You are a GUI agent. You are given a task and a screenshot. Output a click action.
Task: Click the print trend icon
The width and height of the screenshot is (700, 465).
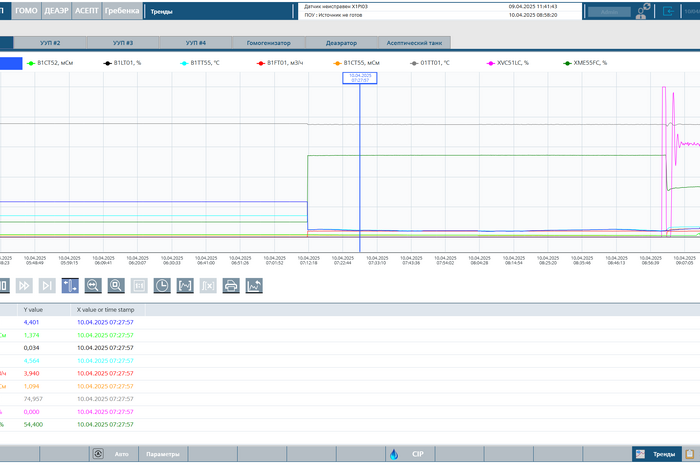click(x=231, y=286)
